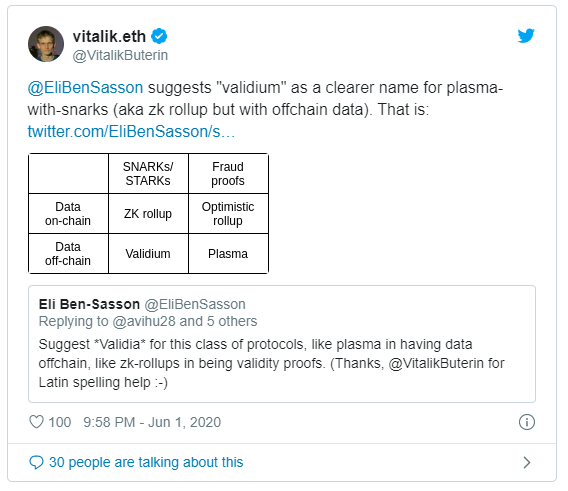The image size is (568, 491).
Task: Click "Replying to @avihu28 and 5 others"
Action: (148, 321)
